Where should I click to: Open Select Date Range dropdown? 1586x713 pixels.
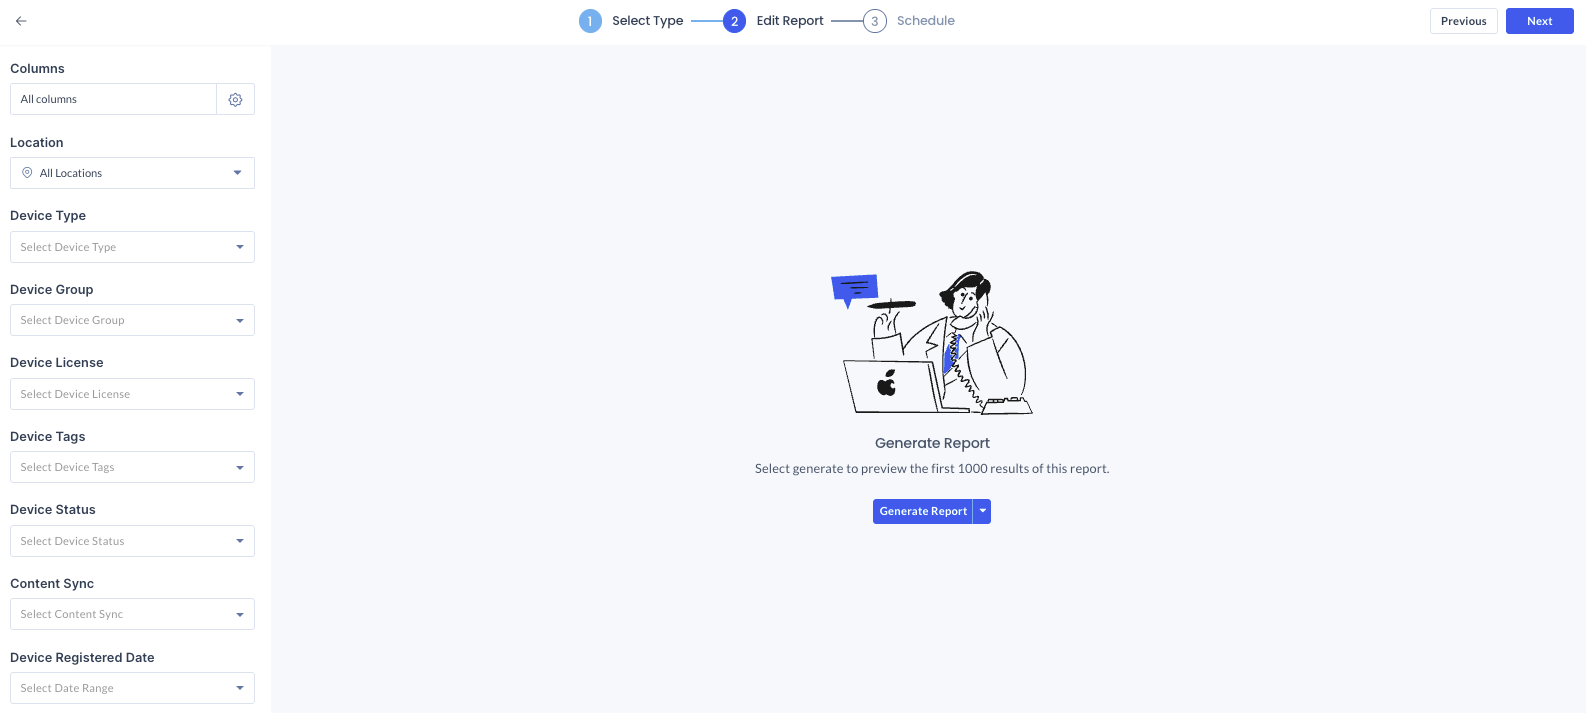coord(132,688)
